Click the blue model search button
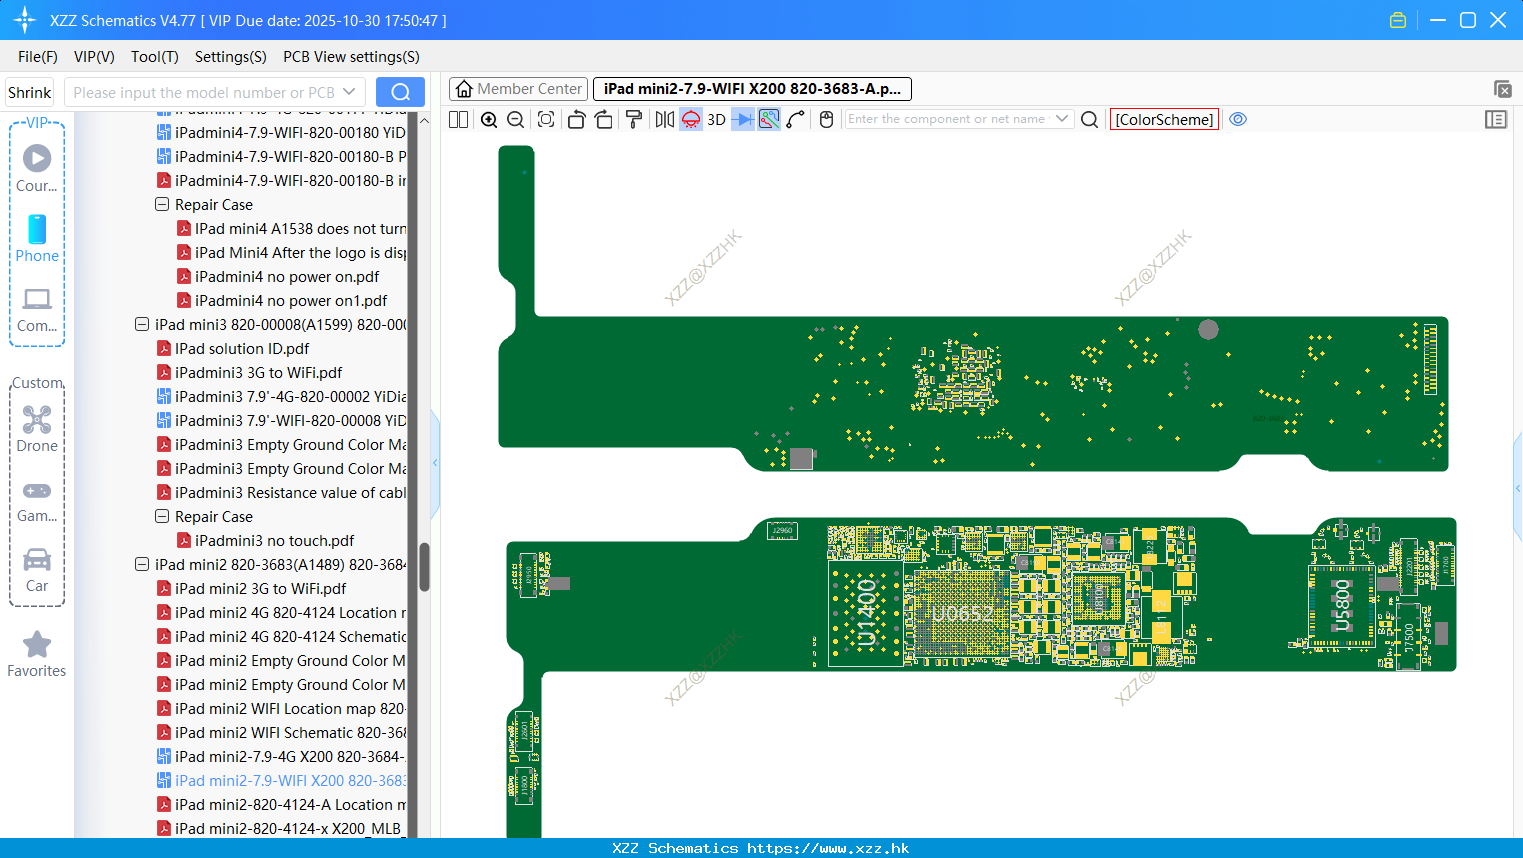The image size is (1523, 858). 400,92
